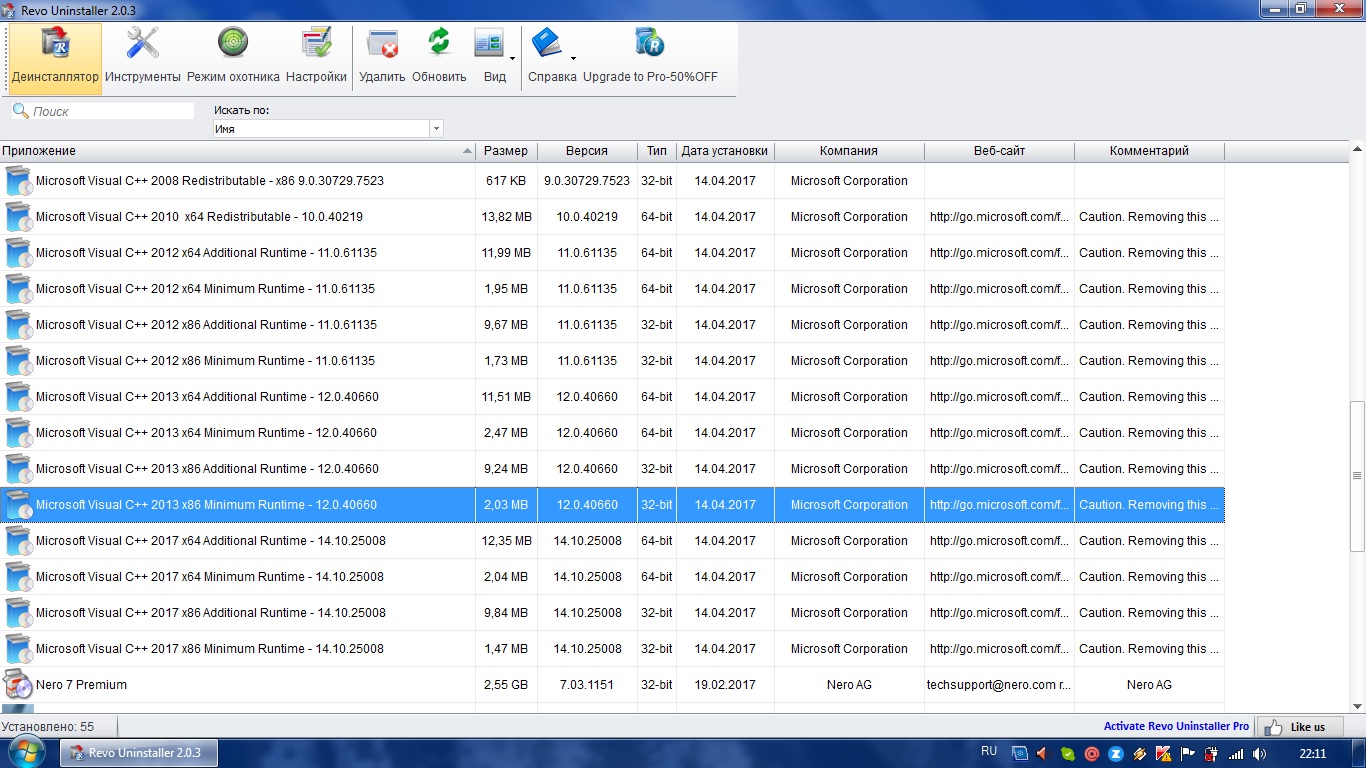Viewport: 1366px width, 768px height.
Task: Click version cell 9.0.30729.7523
Action: click(587, 181)
